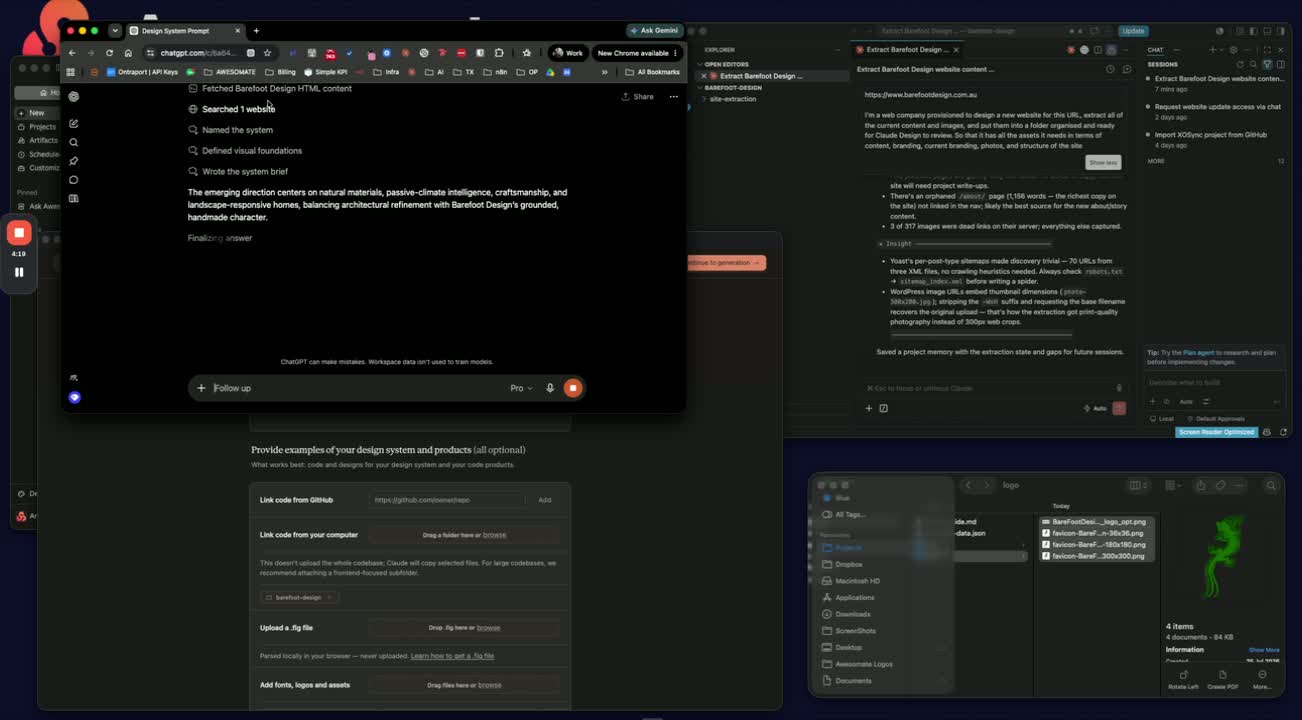
Task: Open the AWESOMATE bookmarks folder
Action: pyautogui.click(x=229, y=72)
